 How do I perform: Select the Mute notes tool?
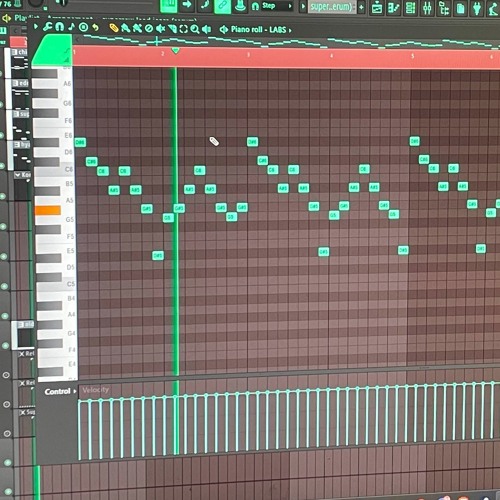(x=160, y=29)
